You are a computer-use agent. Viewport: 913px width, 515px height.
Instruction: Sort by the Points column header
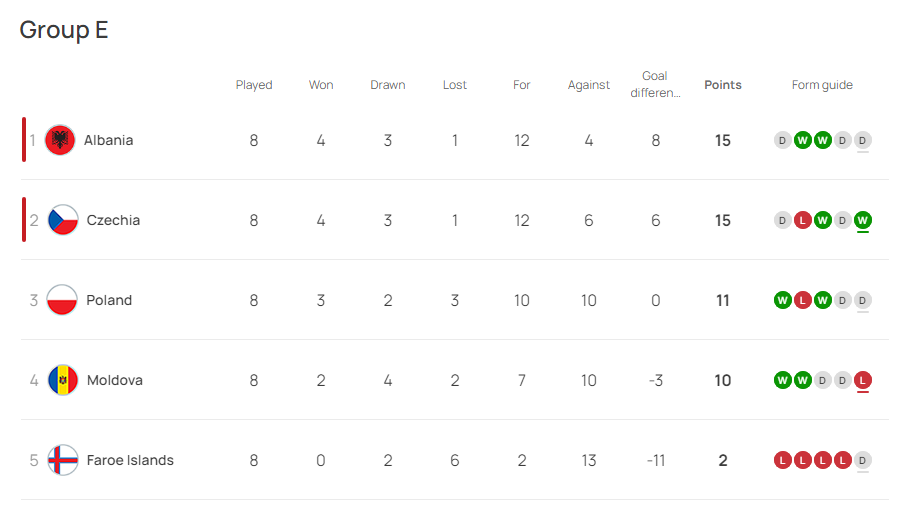723,85
